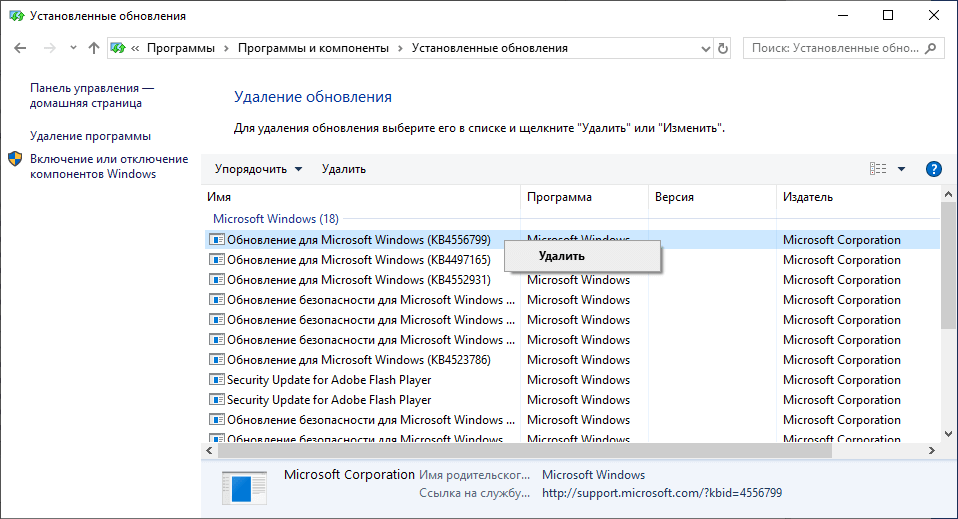This screenshot has height=519, width=958.
Task: Open address bar history dropdown
Action: [x=706, y=48]
